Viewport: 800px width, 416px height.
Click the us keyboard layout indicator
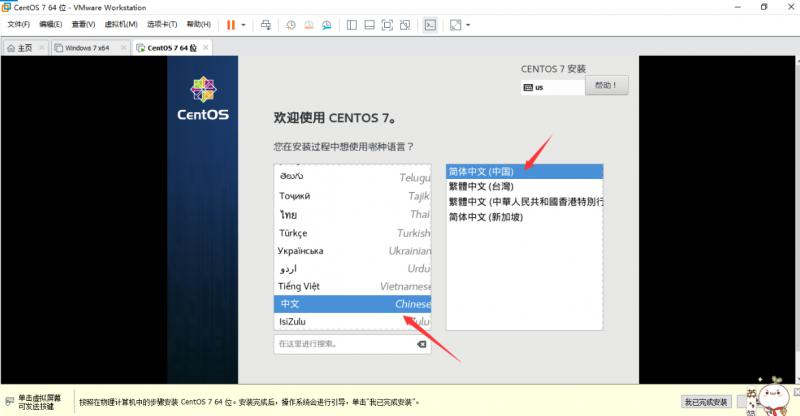(553, 87)
